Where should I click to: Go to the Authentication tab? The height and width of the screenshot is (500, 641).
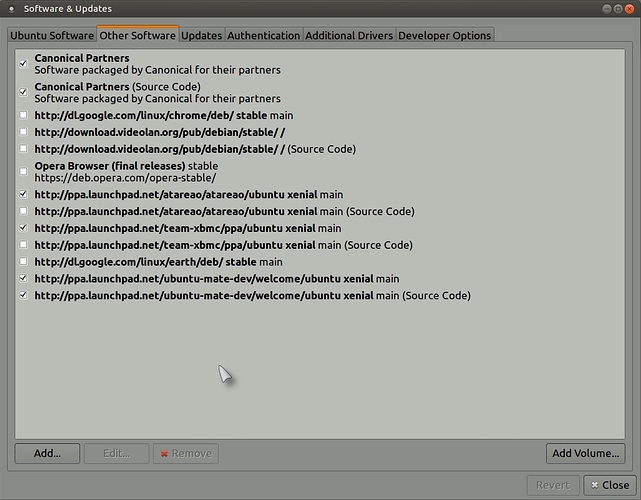pyautogui.click(x=264, y=36)
